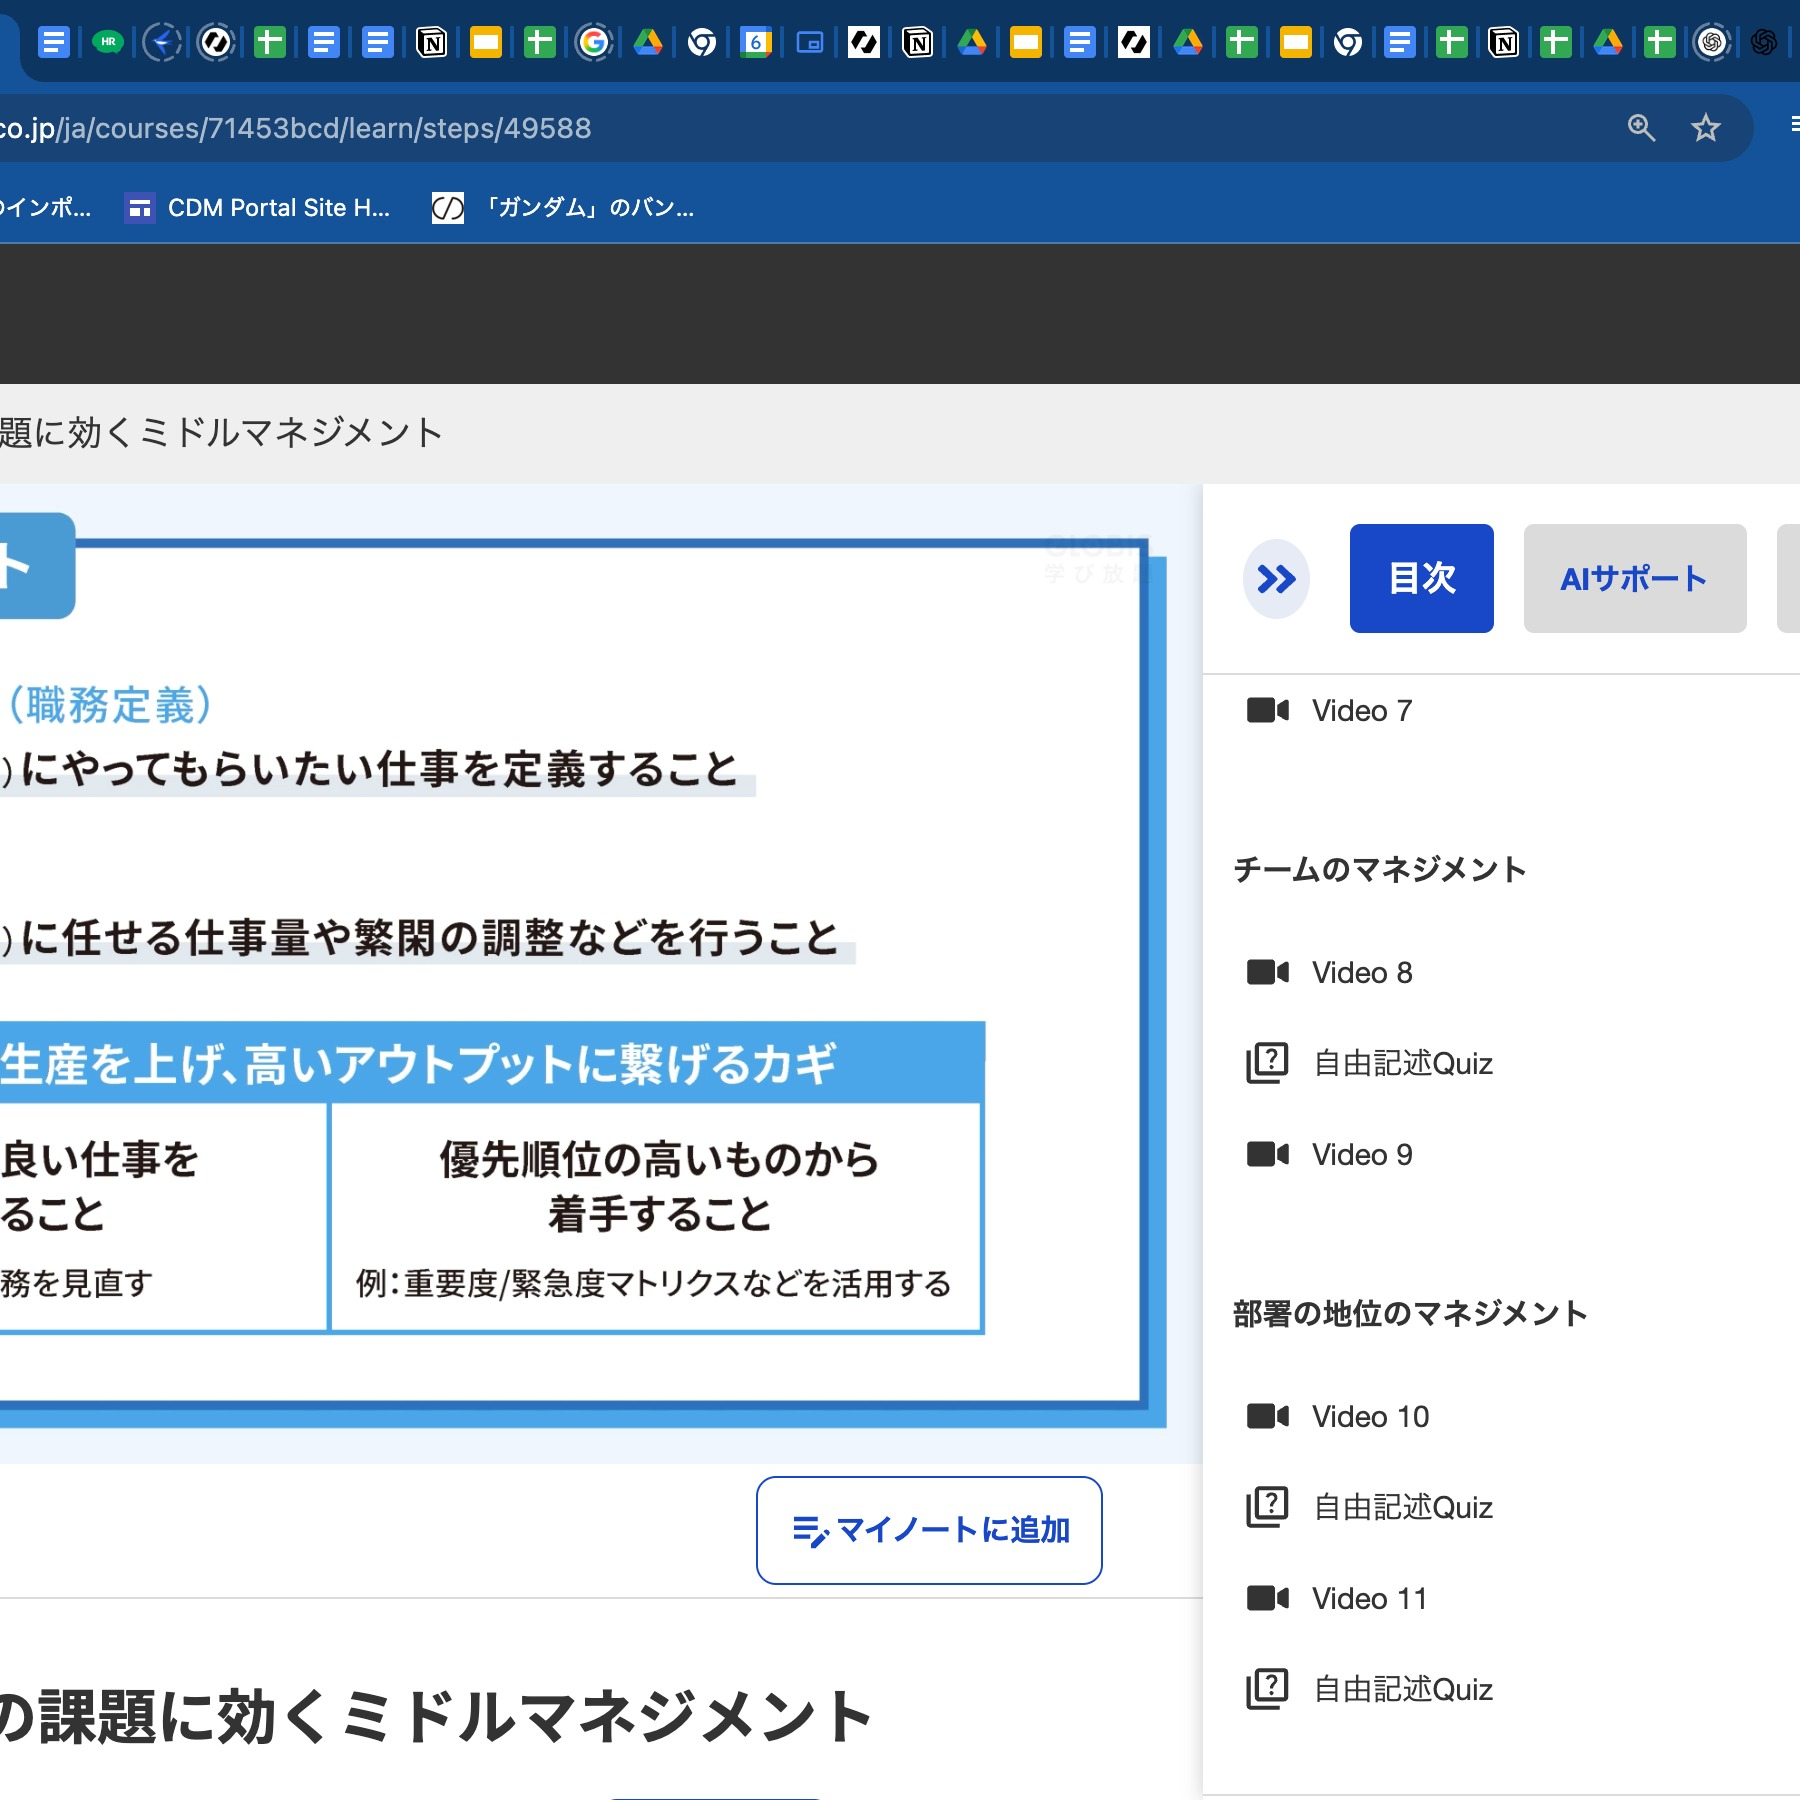The height and width of the screenshot is (1800, 1800).
Task: Click the zoom magnifier in address bar
Action: [x=1641, y=128]
